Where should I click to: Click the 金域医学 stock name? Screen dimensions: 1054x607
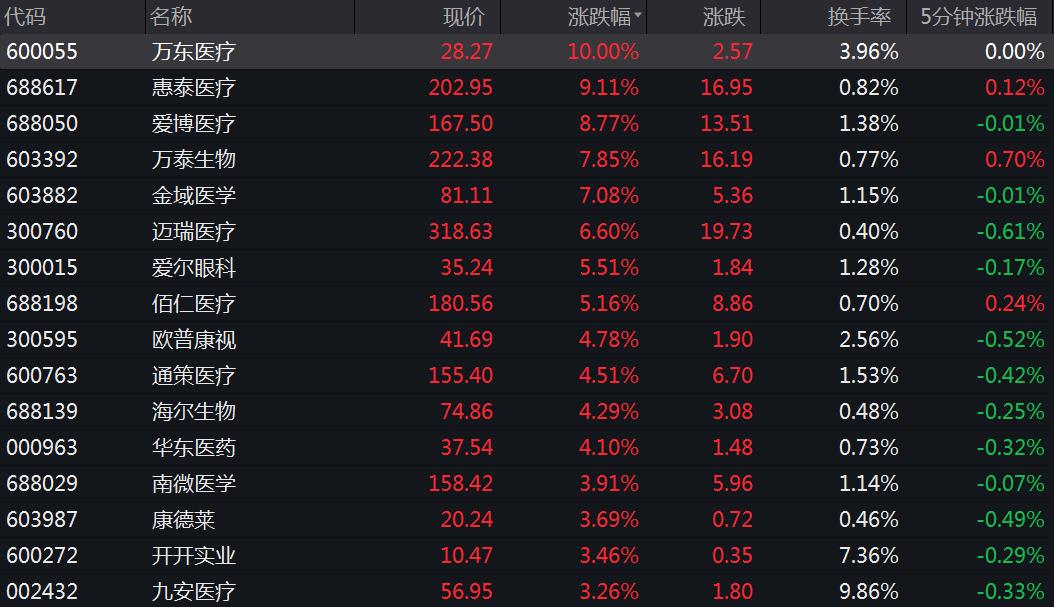tap(194, 196)
